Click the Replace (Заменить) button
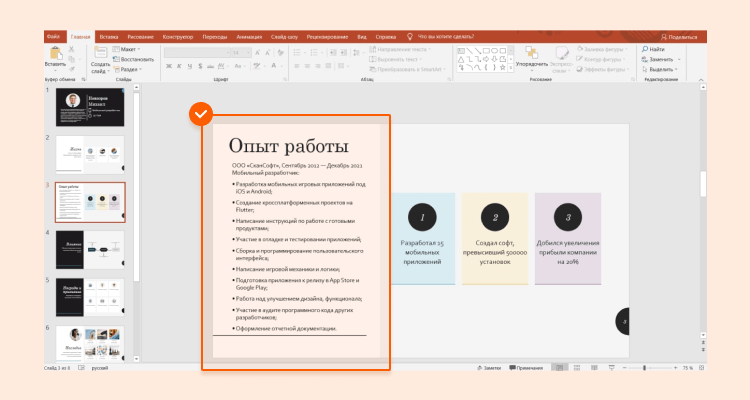Viewport: 750px width, 400px height. point(660,59)
